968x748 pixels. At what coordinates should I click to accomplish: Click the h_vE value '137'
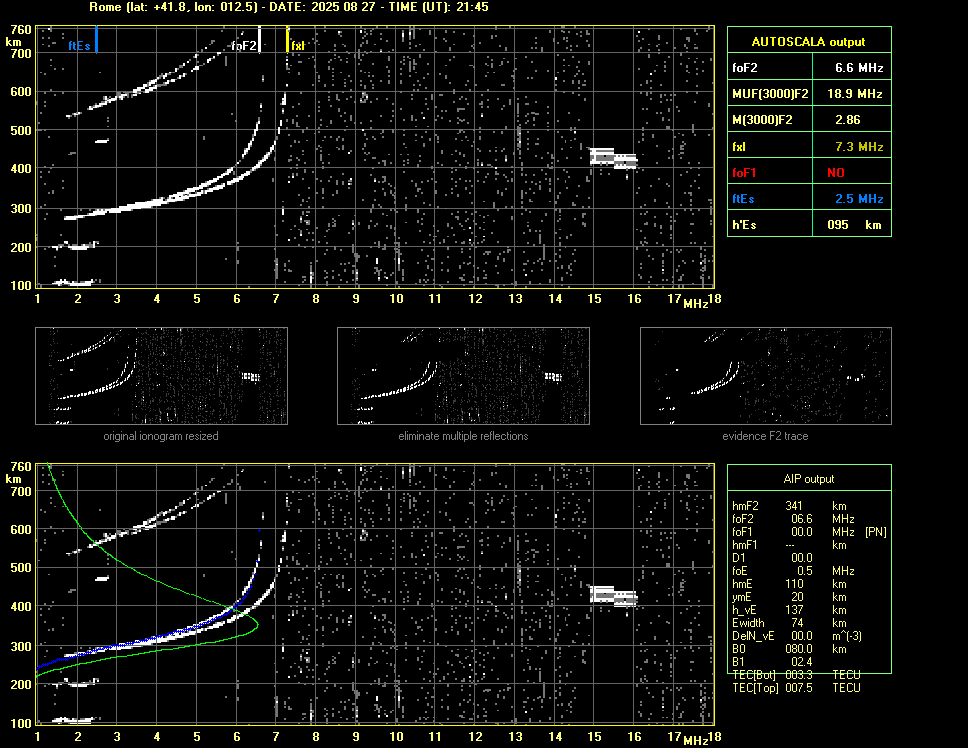coord(794,610)
